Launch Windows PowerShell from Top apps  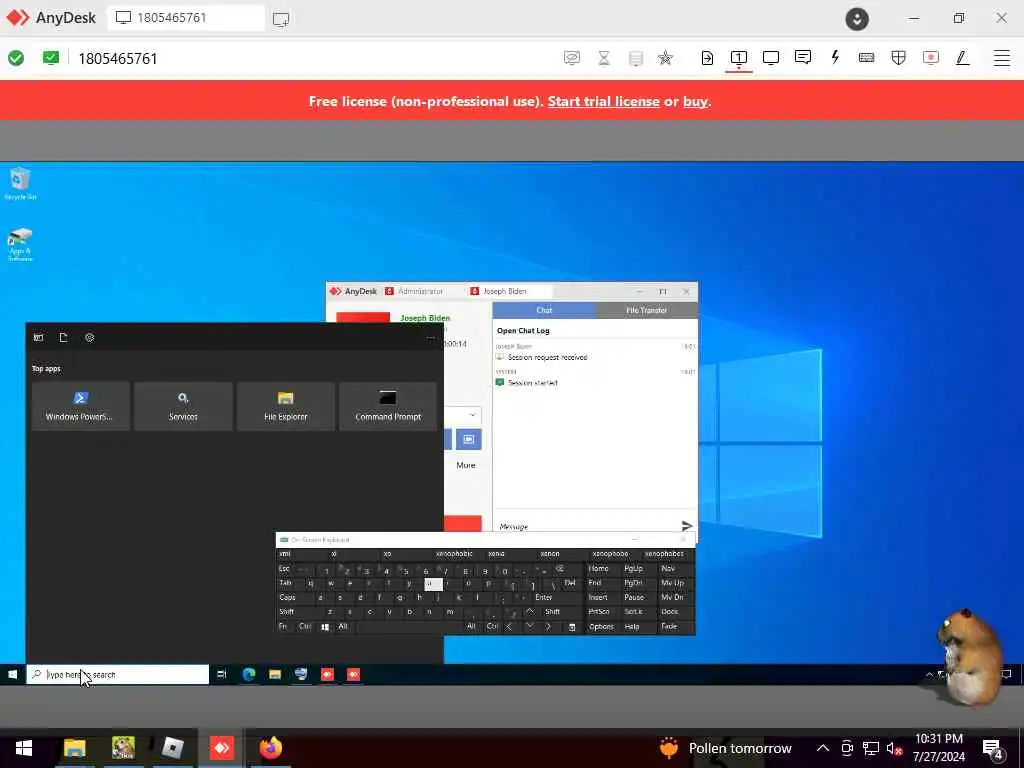[x=80, y=406]
